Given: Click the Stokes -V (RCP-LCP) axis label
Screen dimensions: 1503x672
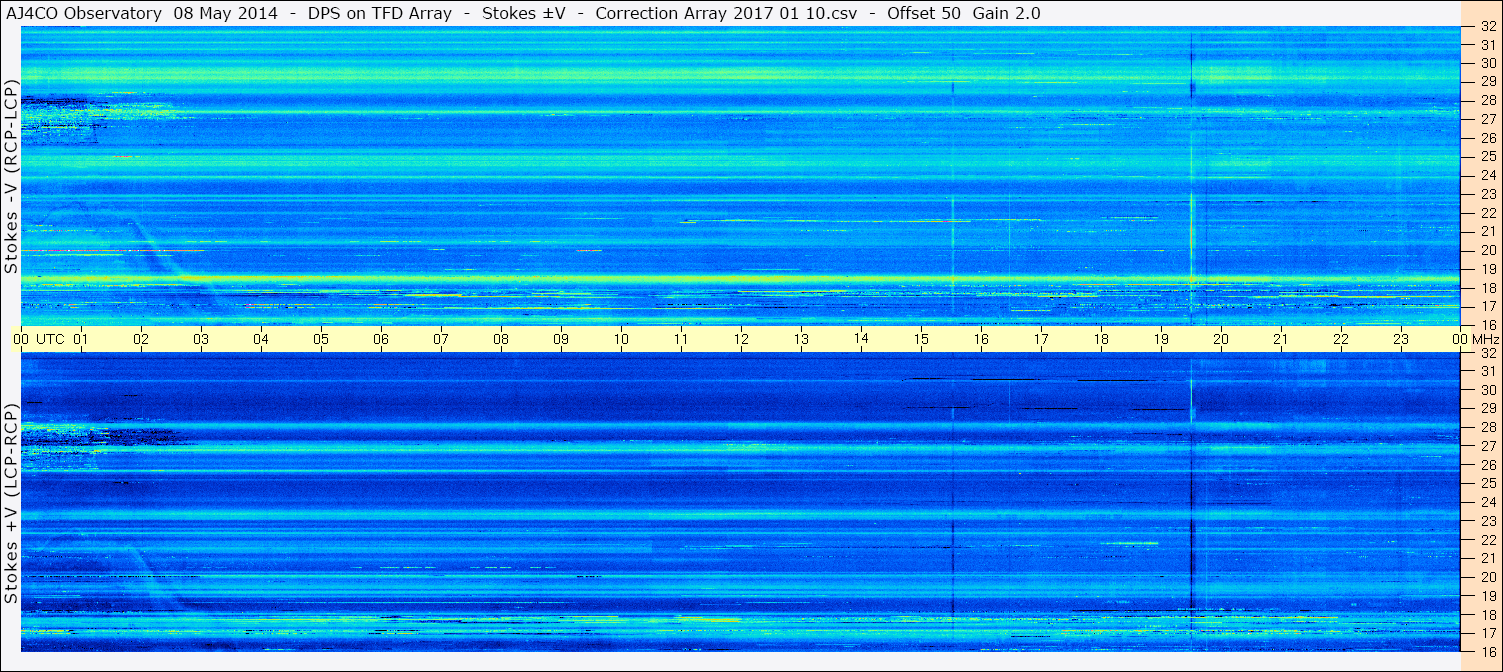Looking at the screenshot, I should [x=11, y=176].
